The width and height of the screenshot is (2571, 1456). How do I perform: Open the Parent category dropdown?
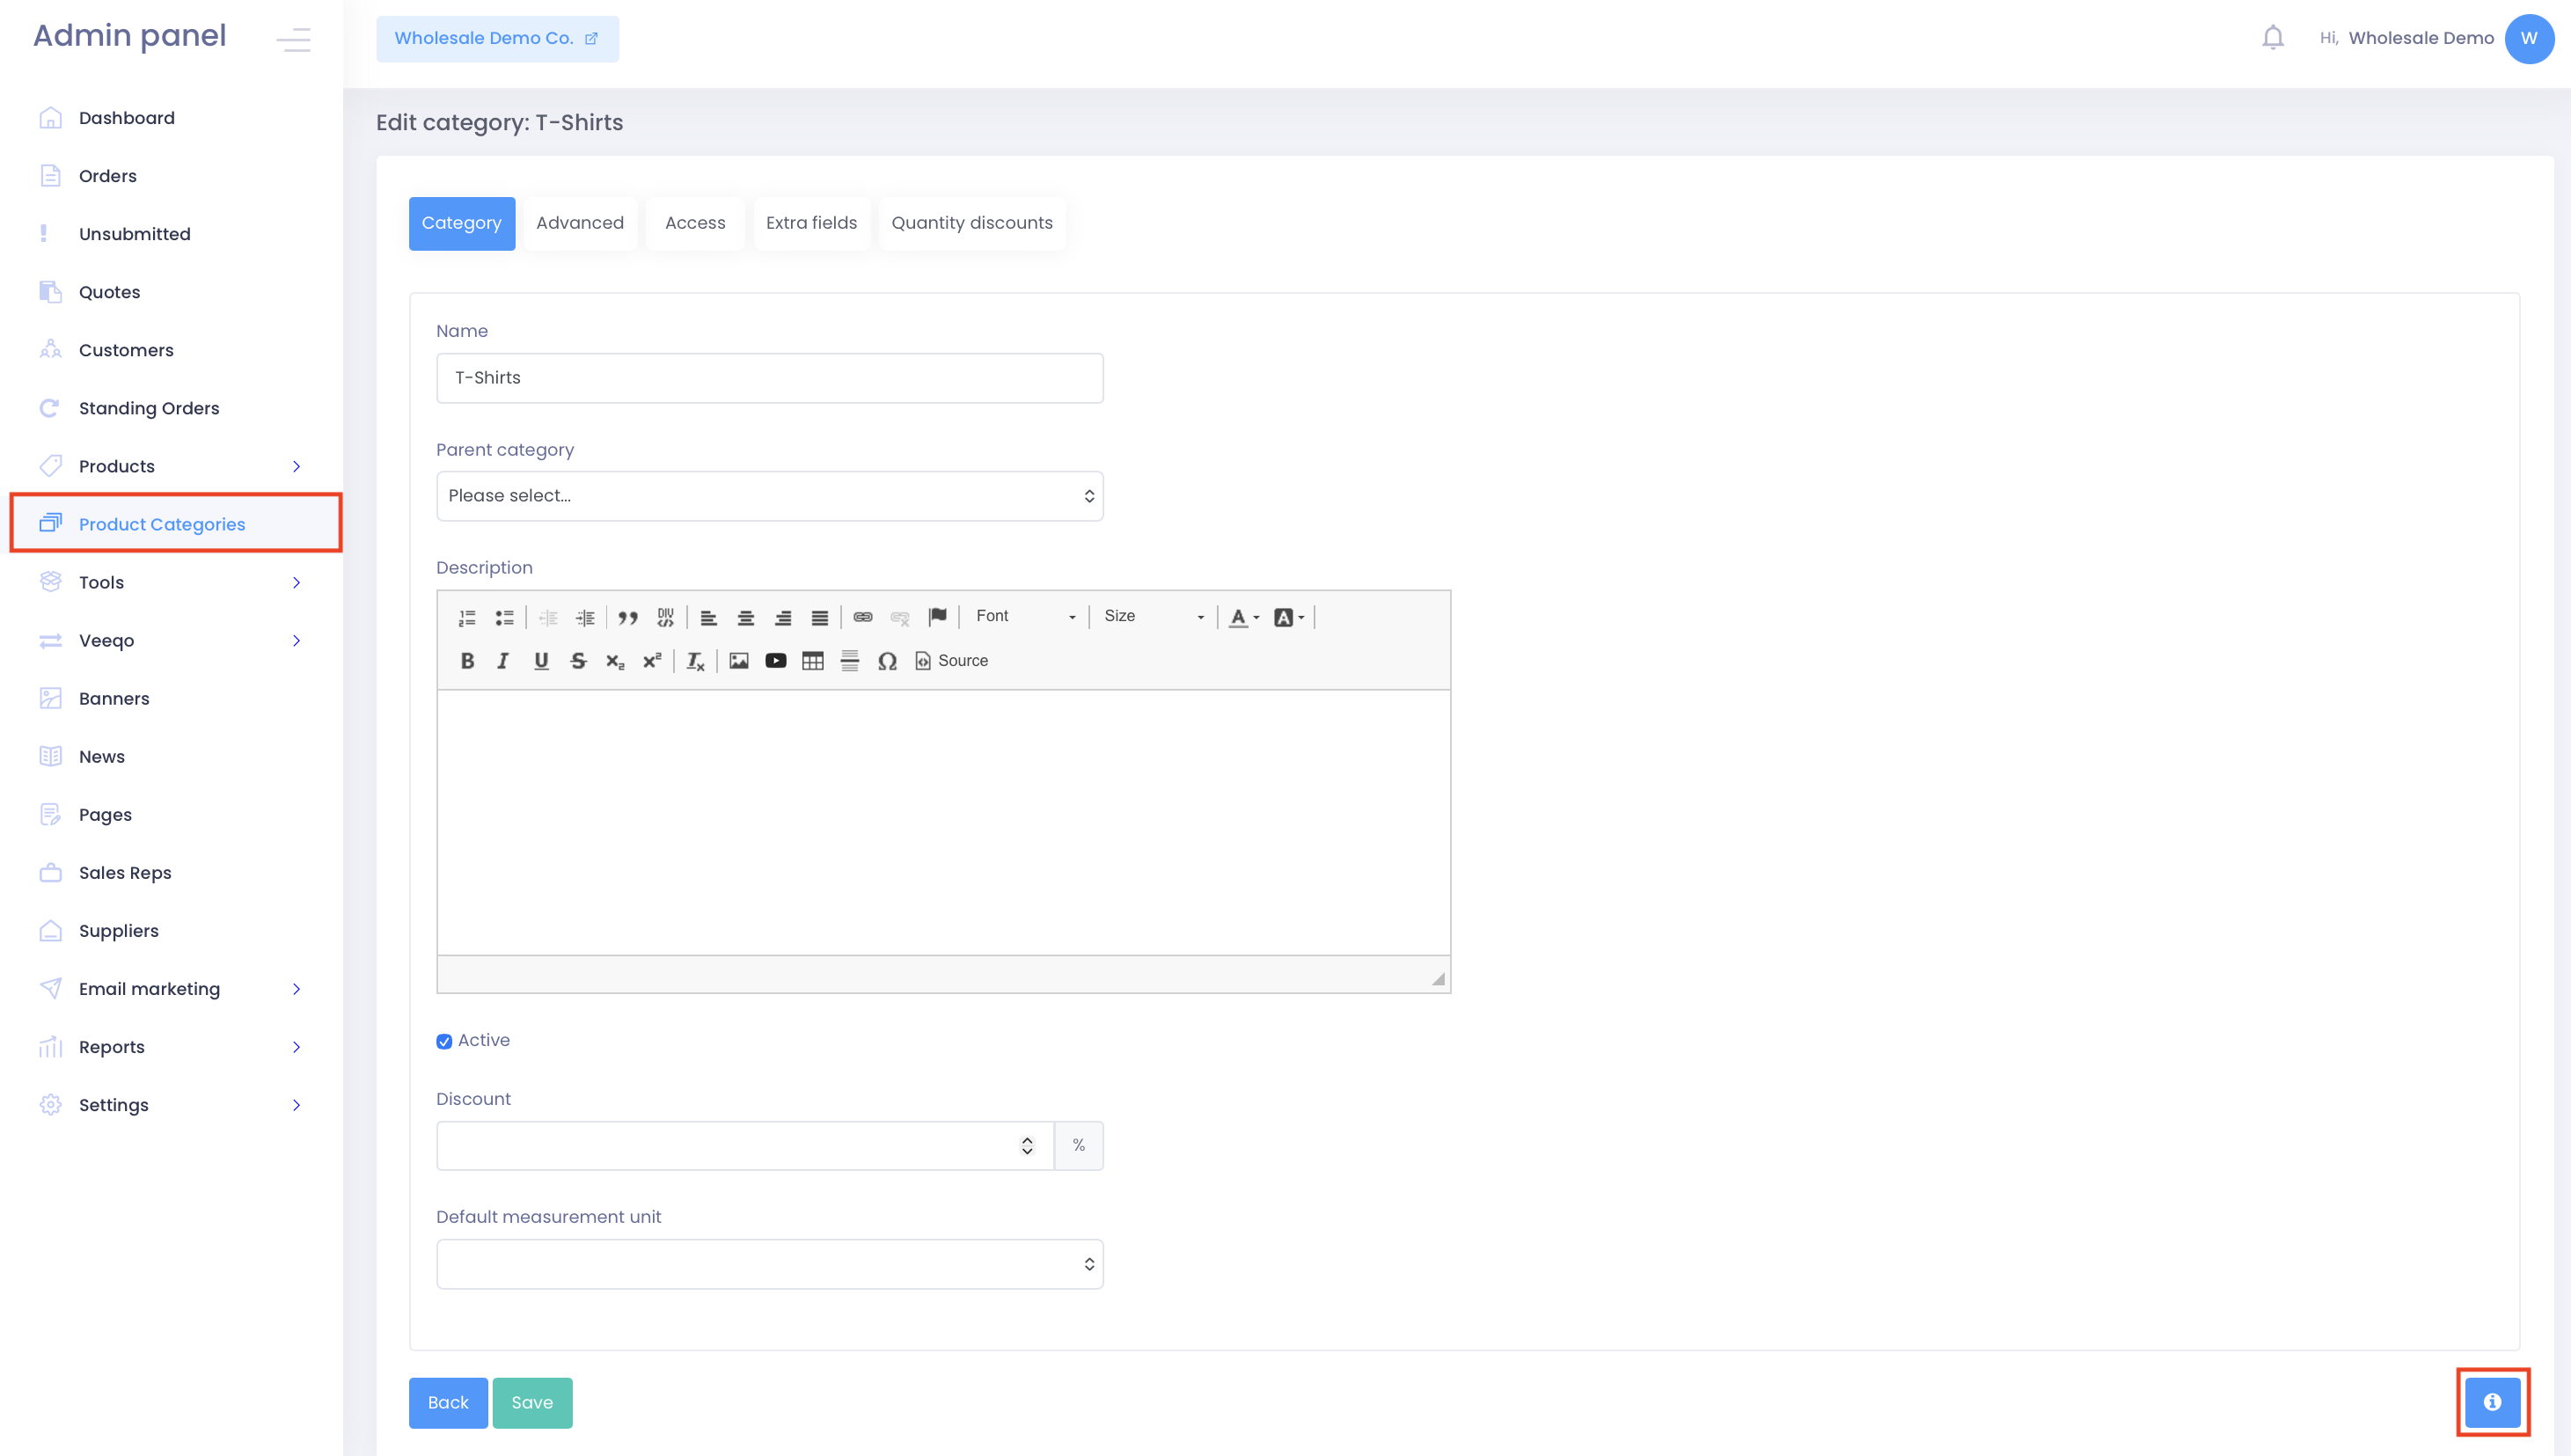click(x=769, y=496)
